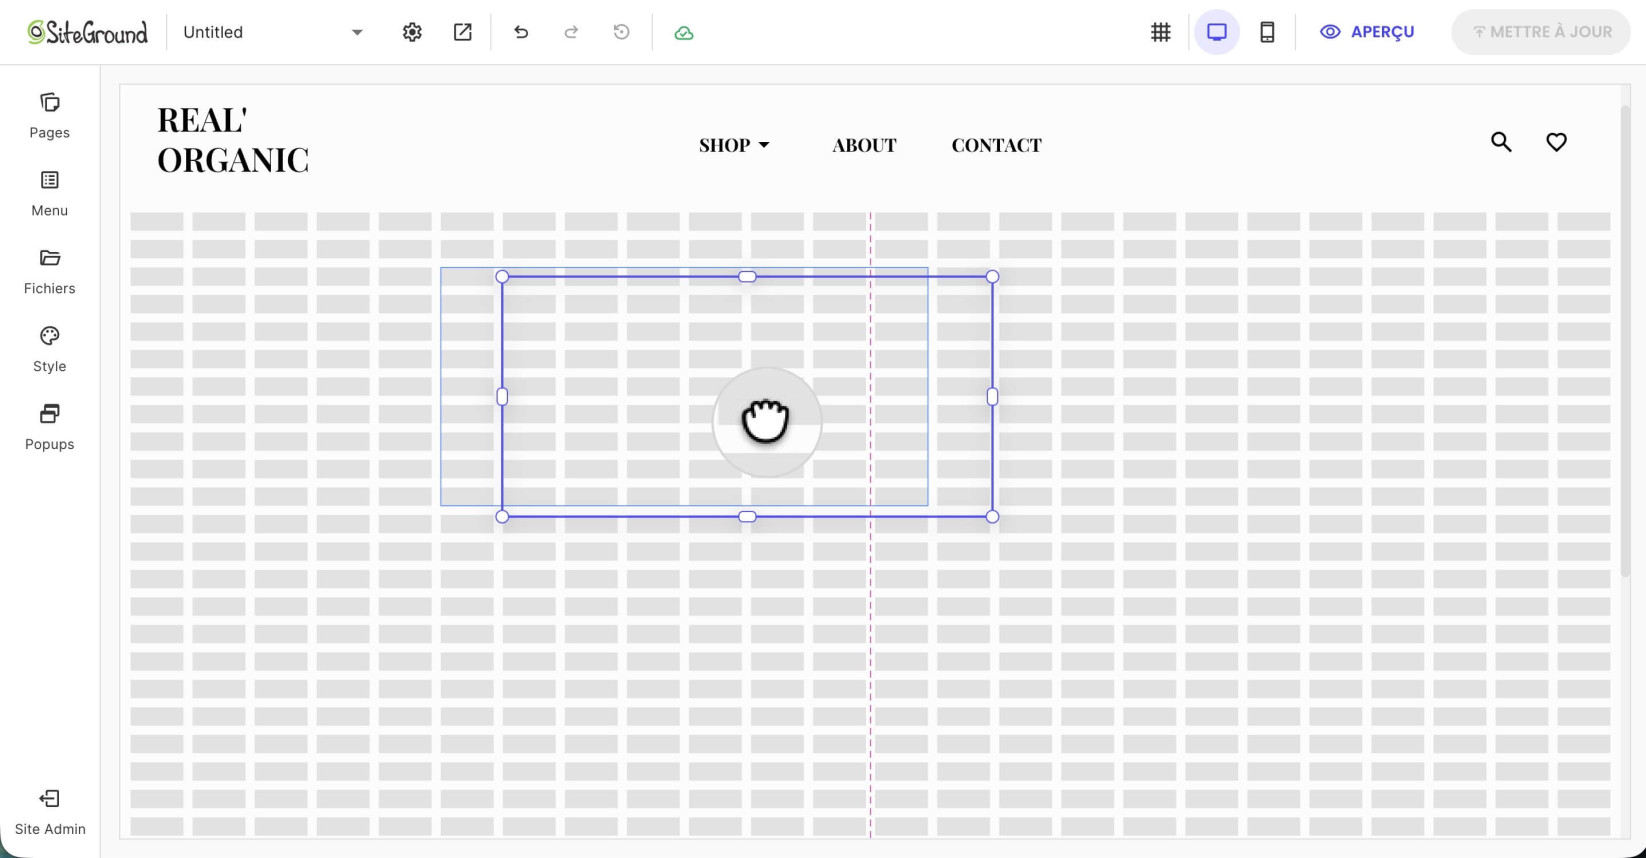Switch to mobile view
The height and width of the screenshot is (858, 1646).
coord(1267,32)
